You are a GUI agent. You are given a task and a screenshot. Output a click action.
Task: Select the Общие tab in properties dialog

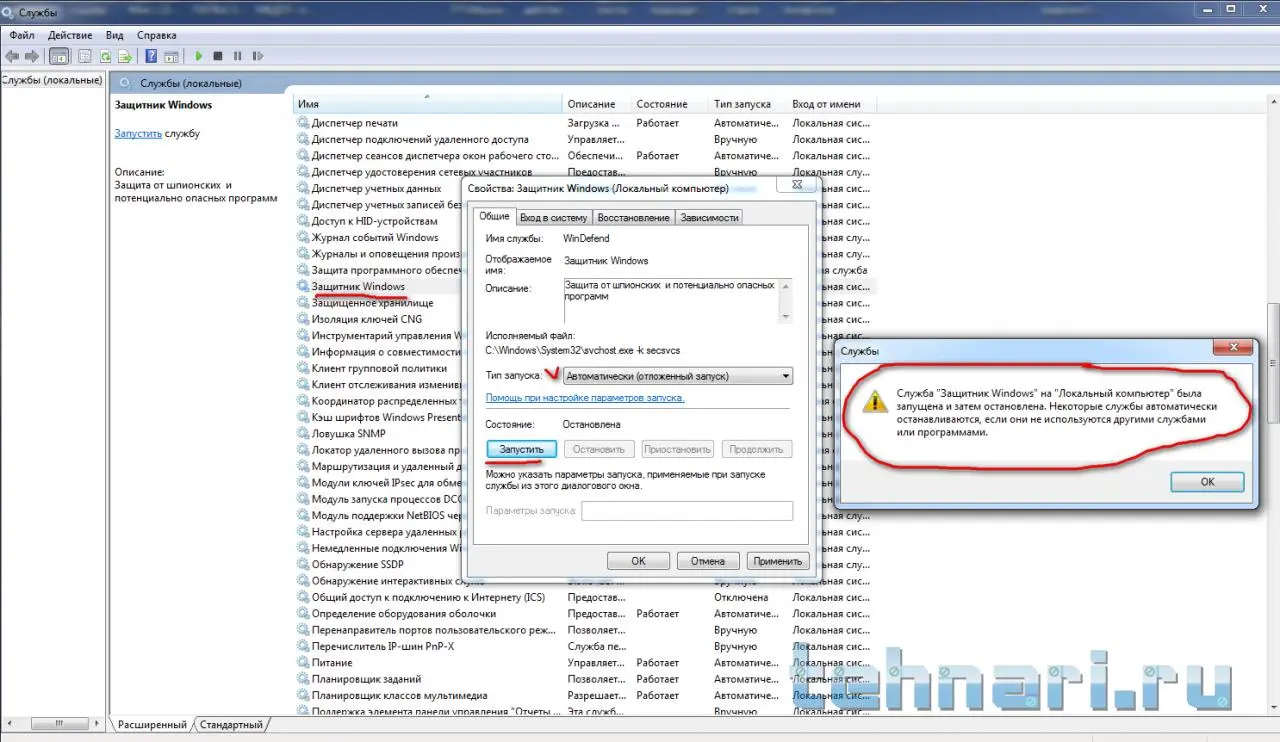pos(494,216)
